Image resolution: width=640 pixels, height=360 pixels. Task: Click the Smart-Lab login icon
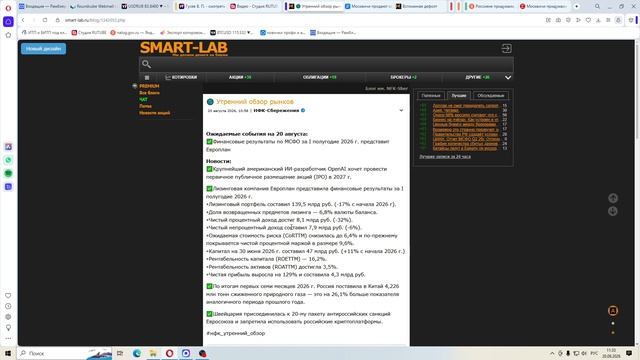point(506,49)
